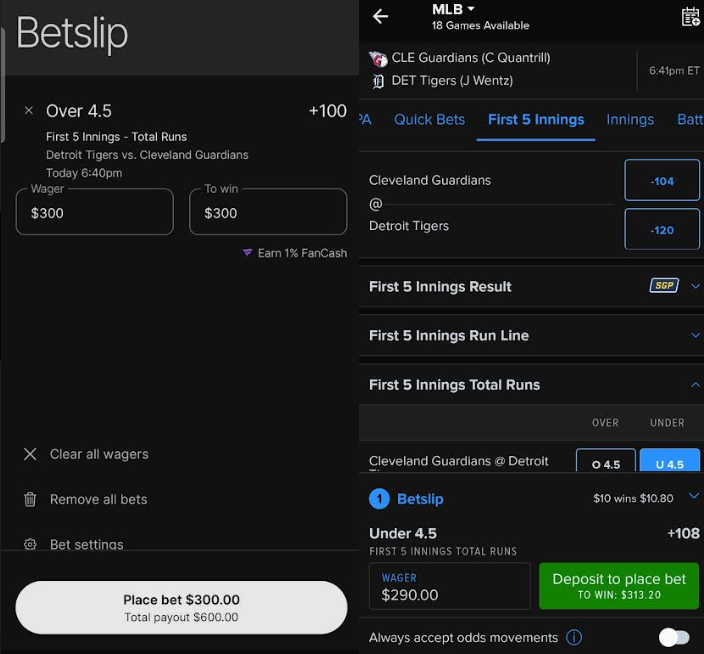Image resolution: width=704 pixels, height=654 pixels.
Task: Click the $10 wins $10.80 text
Action: tap(633, 498)
